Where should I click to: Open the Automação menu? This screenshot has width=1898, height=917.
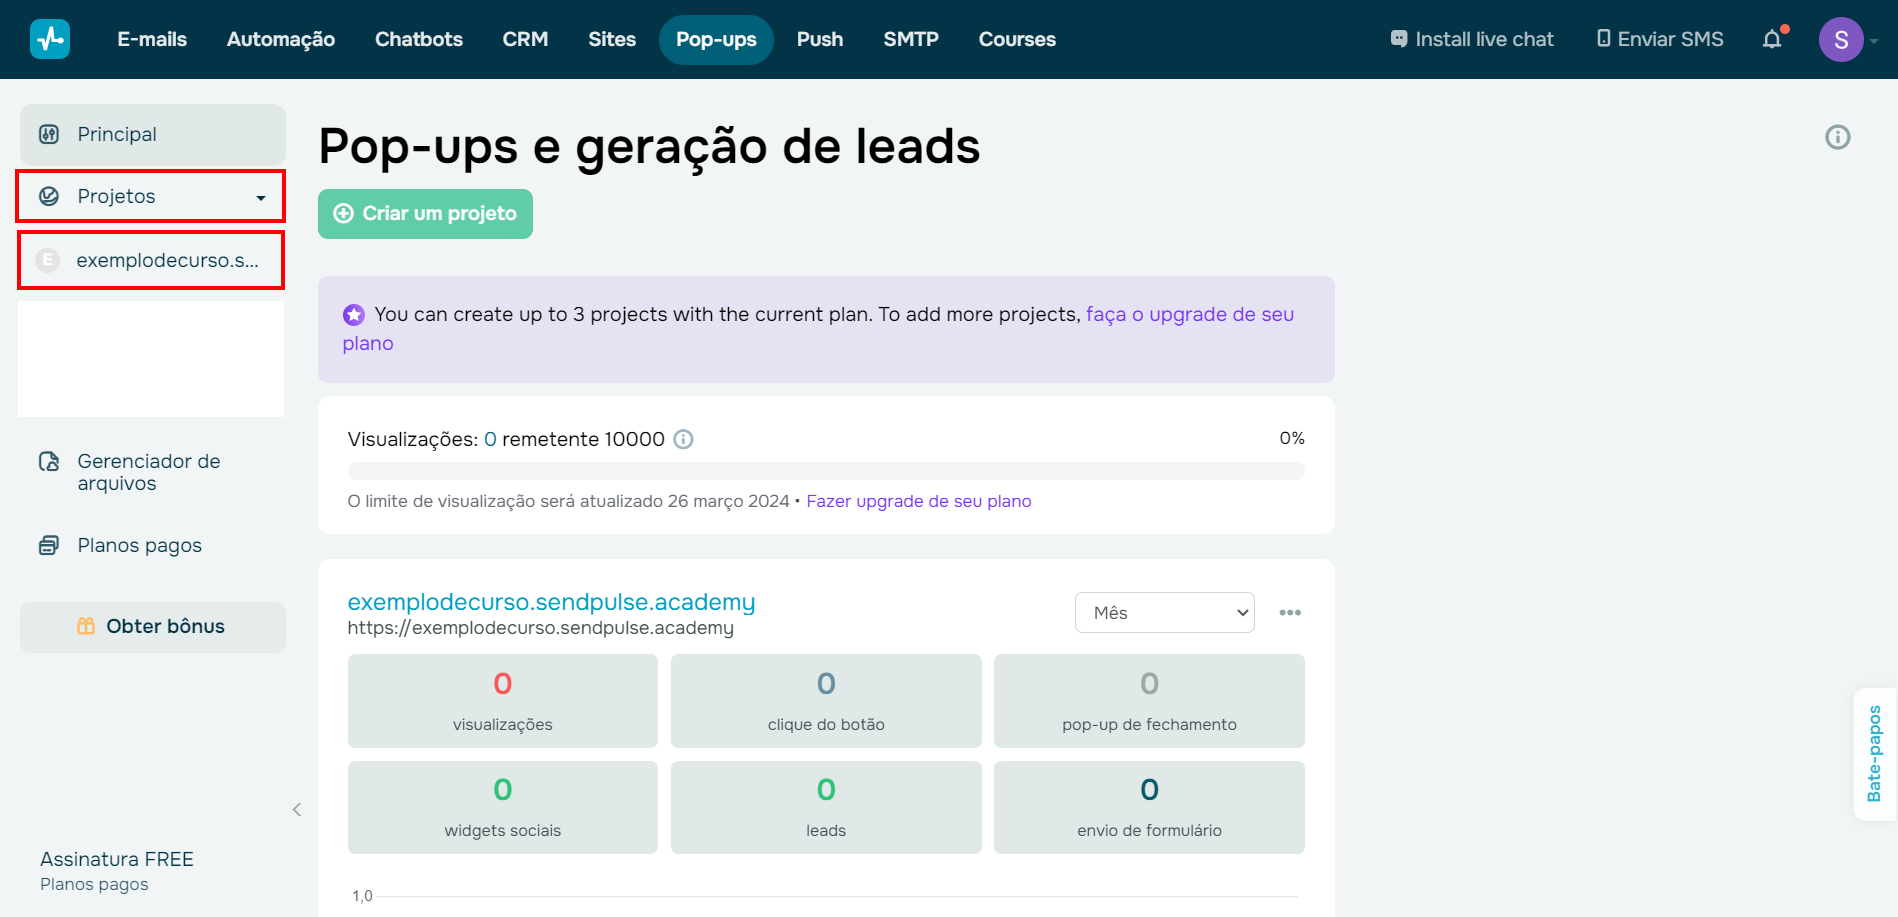click(281, 39)
